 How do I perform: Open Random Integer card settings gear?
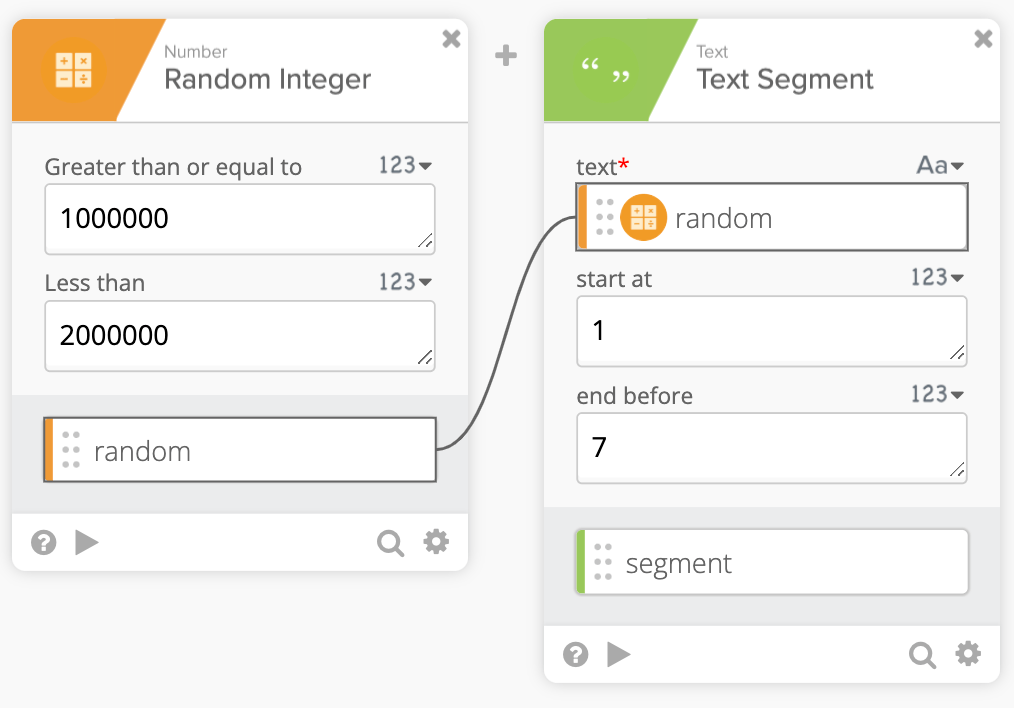click(x=436, y=542)
